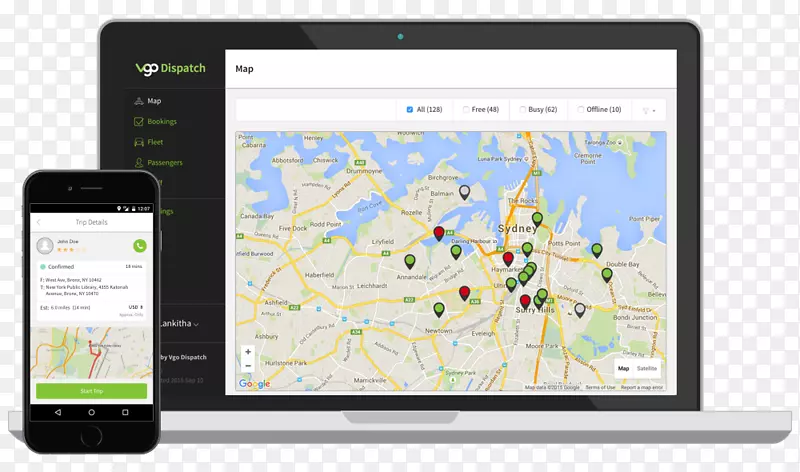
Task: Select the grey offline pin near Balmain
Action: click(x=464, y=191)
